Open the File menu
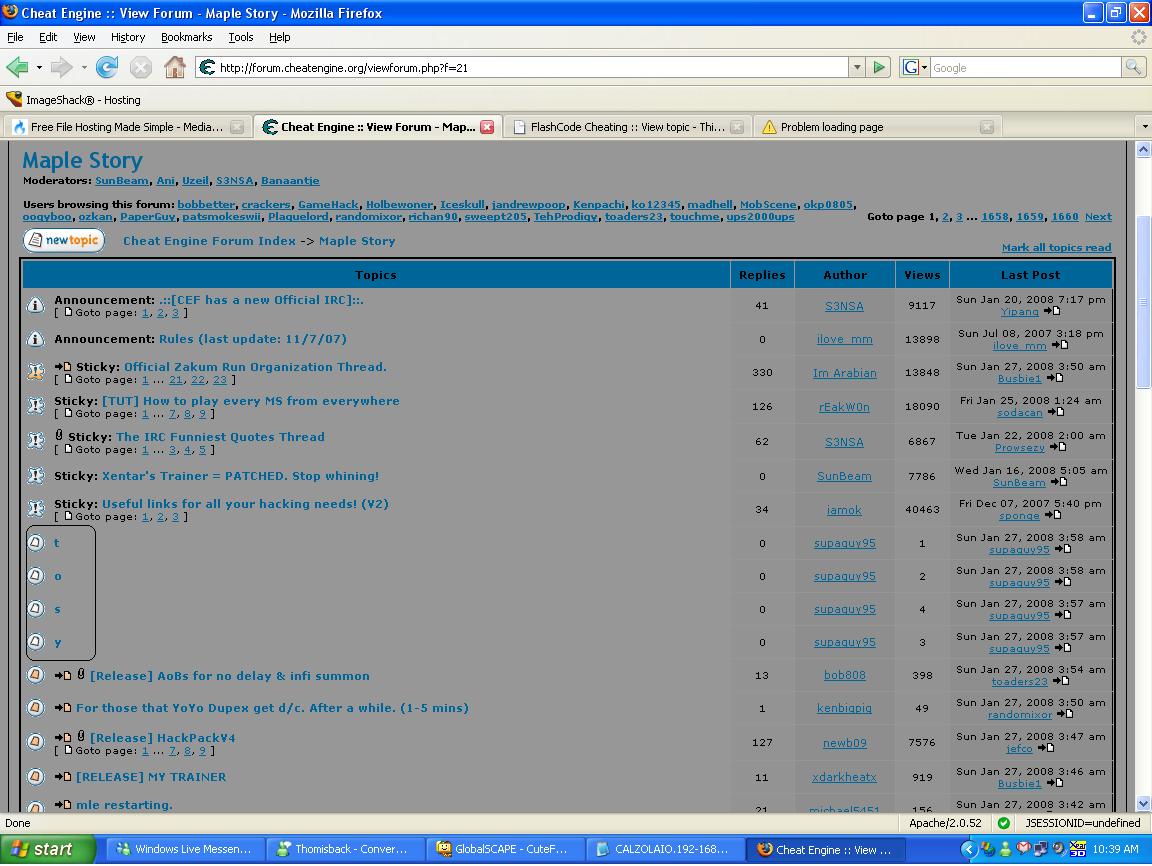 tap(15, 37)
